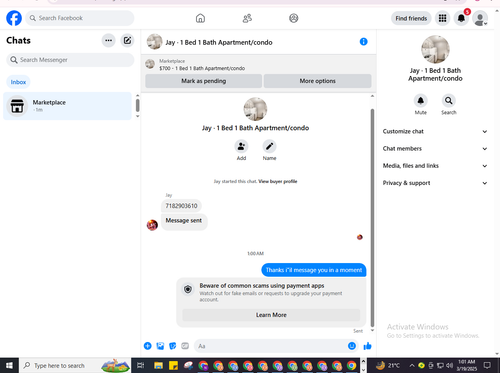The height and width of the screenshot is (373, 500).
Task: Click the Search Facebook field
Action: 80,18
